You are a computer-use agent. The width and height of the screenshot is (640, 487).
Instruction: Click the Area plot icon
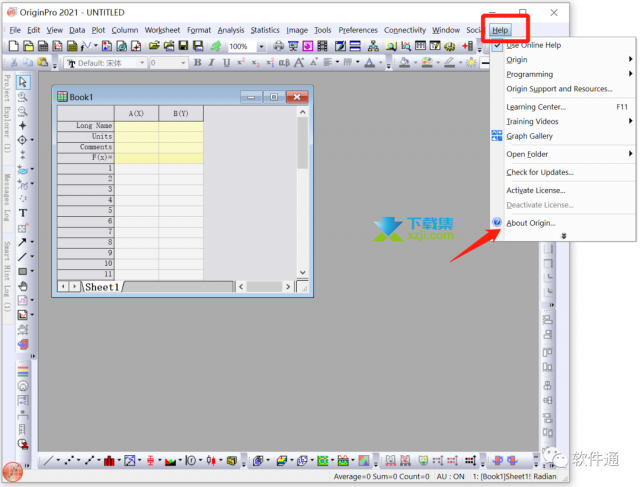pos(170,461)
